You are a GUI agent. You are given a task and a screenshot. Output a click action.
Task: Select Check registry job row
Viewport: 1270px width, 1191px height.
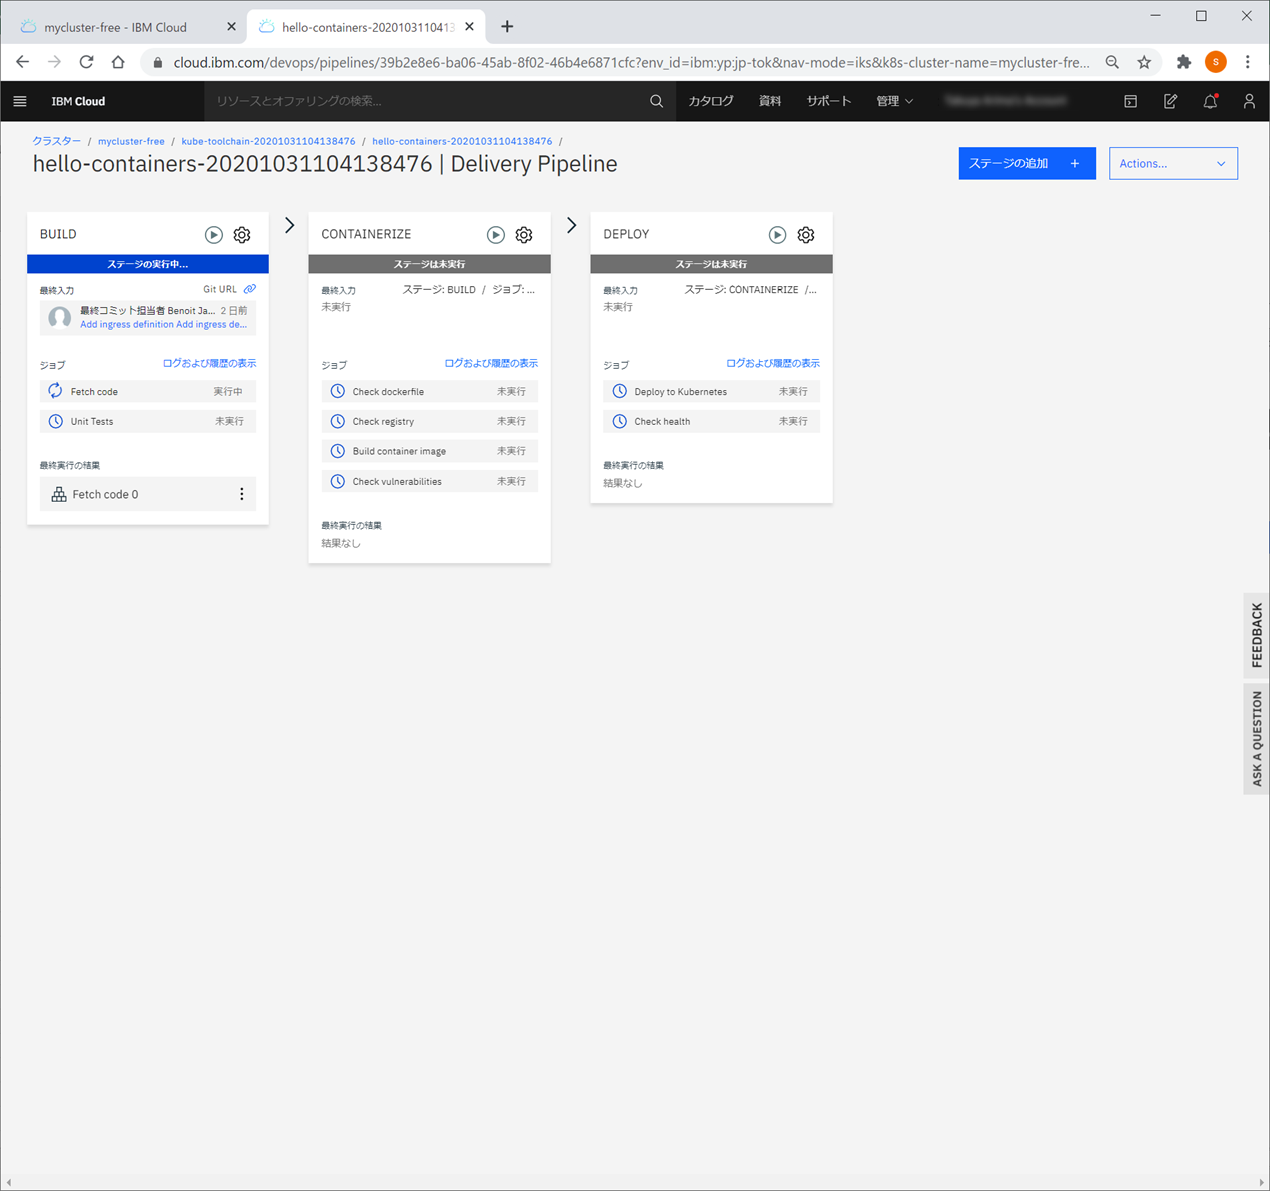pos(430,421)
